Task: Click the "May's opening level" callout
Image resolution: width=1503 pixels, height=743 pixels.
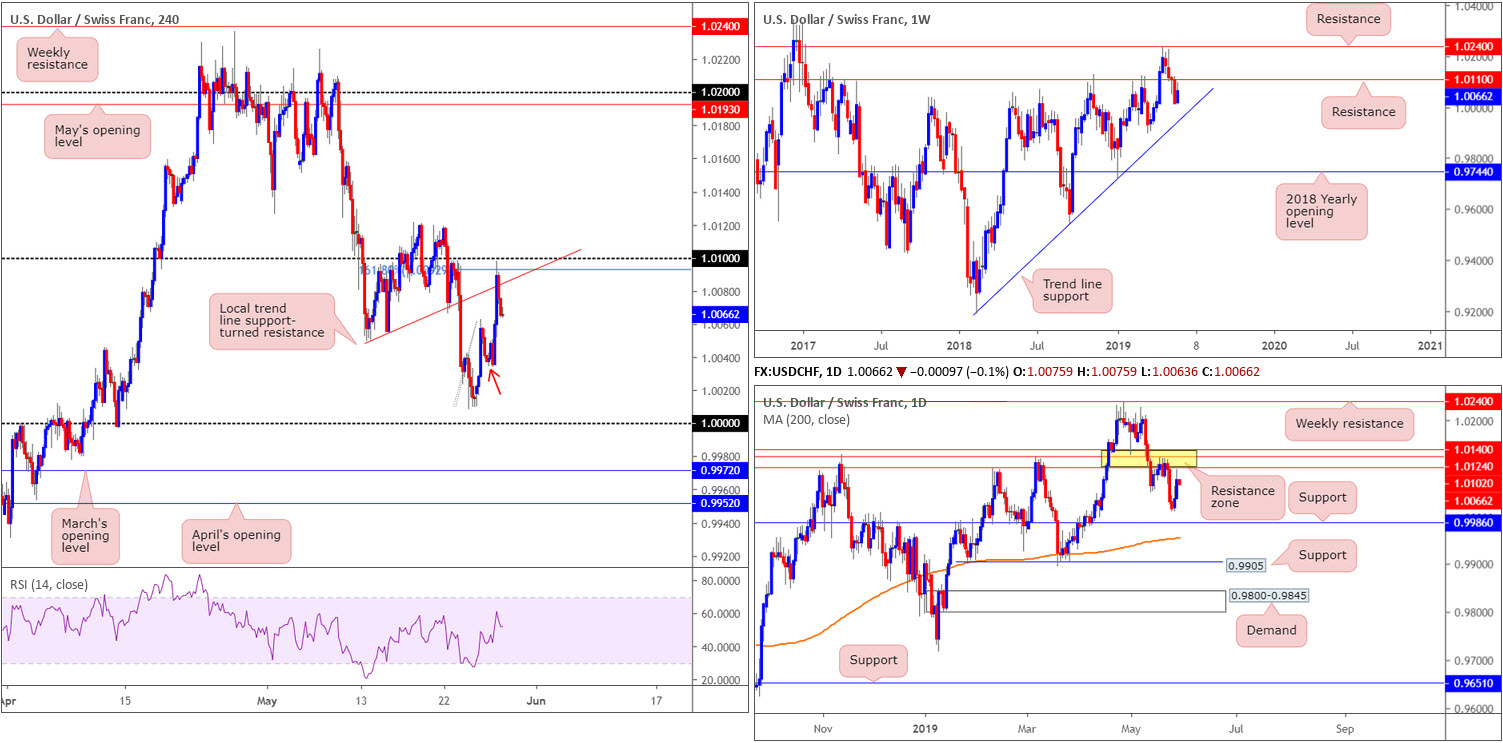Action: click(98, 137)
